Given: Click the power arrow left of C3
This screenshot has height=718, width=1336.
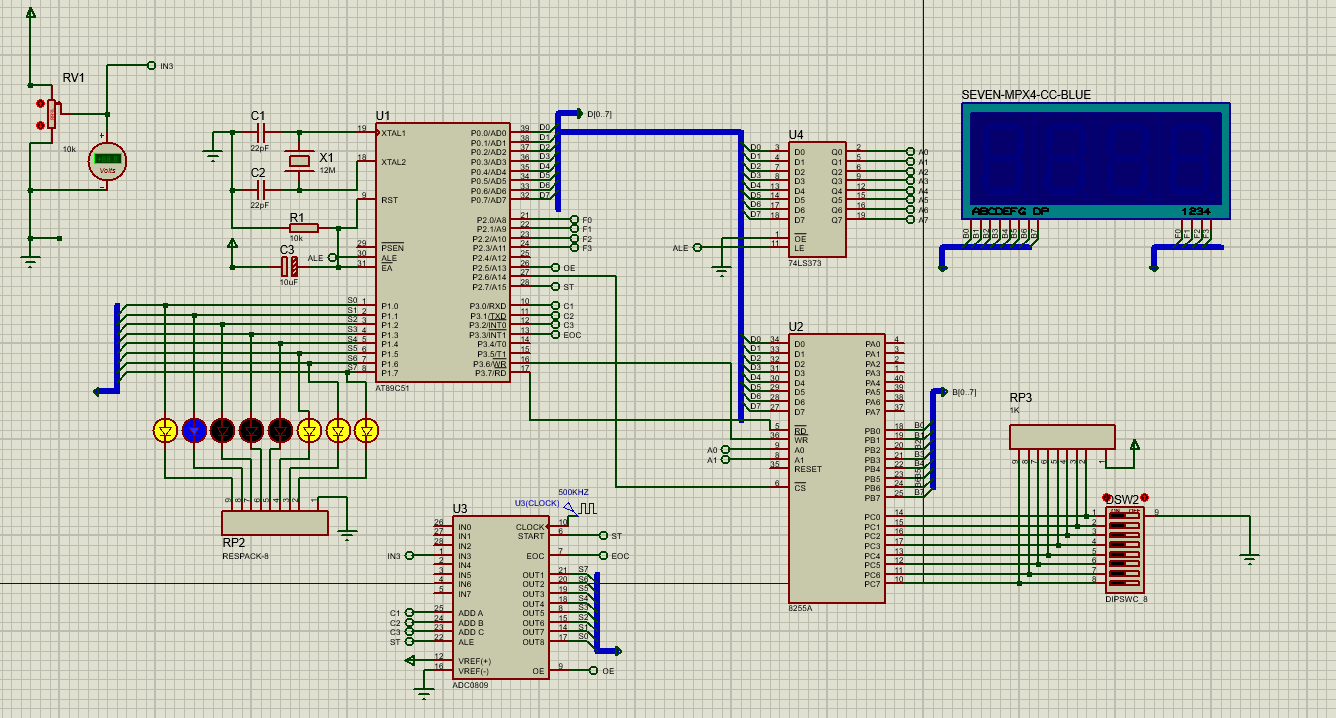Looking at the screenshot, I should pyautogui.click(x=232, y=243).
